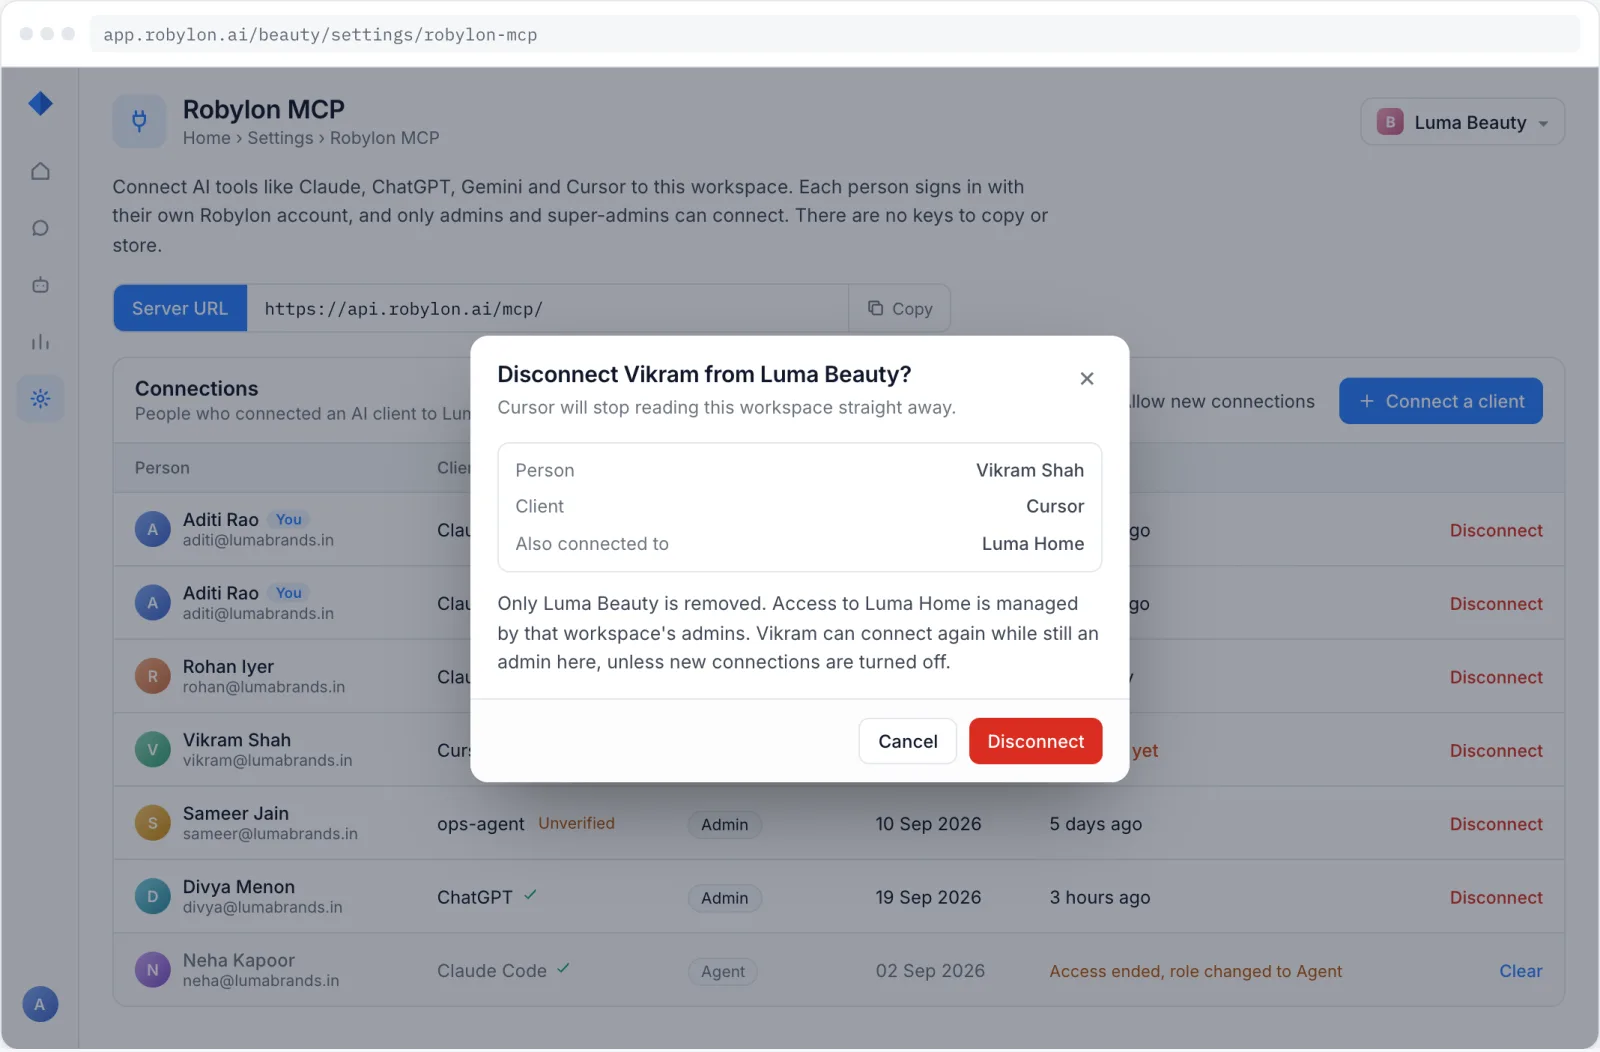The width and height of the screenshot is (1600, 1052).
Task: Go to Home breadcrumb link
Action: (x=207, y=138)
